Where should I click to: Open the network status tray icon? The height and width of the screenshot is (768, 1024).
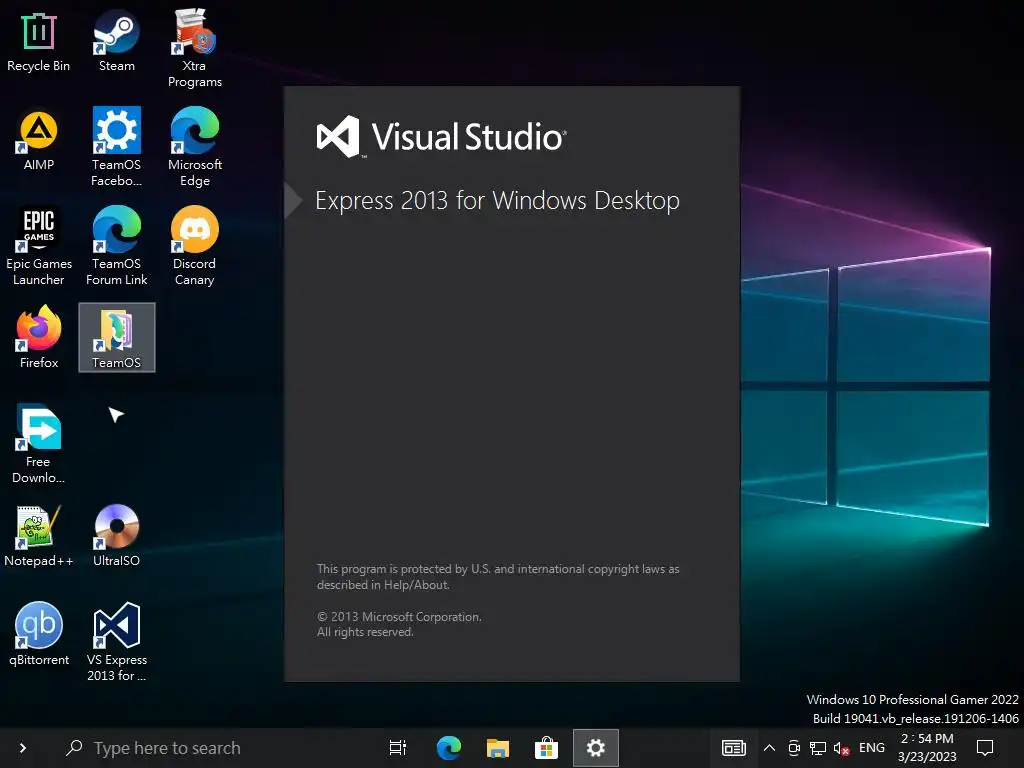818,748
